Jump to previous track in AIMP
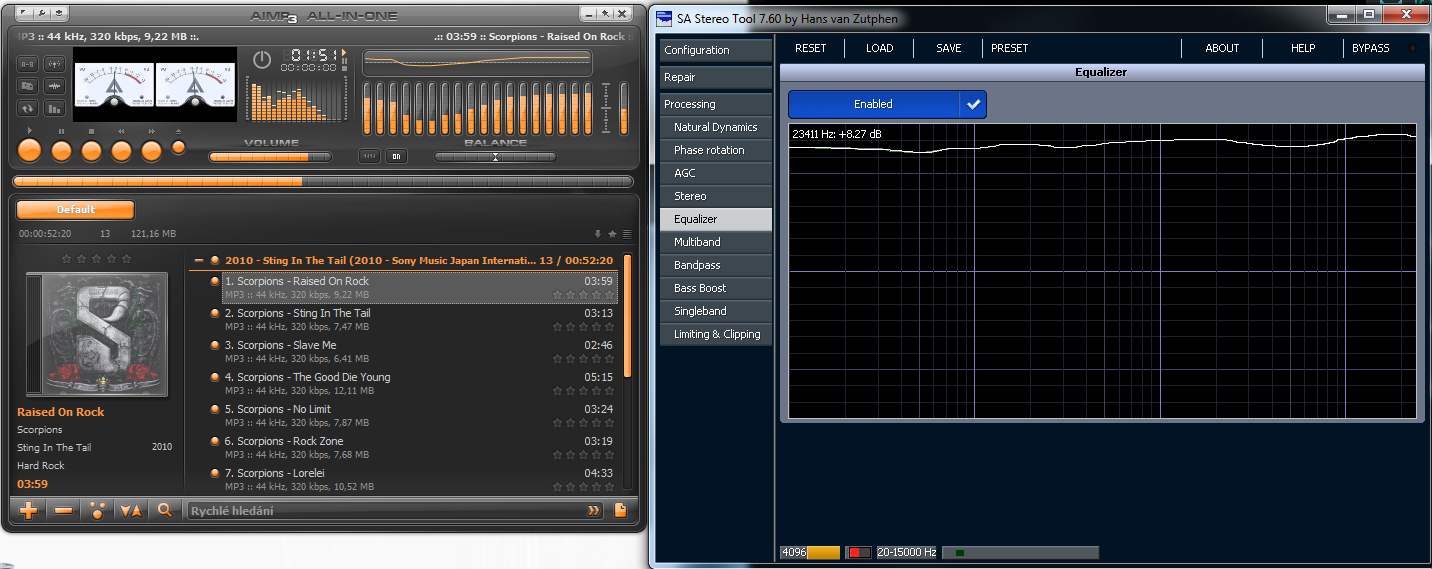The image size is (1432, 569). tap(121, 150)
